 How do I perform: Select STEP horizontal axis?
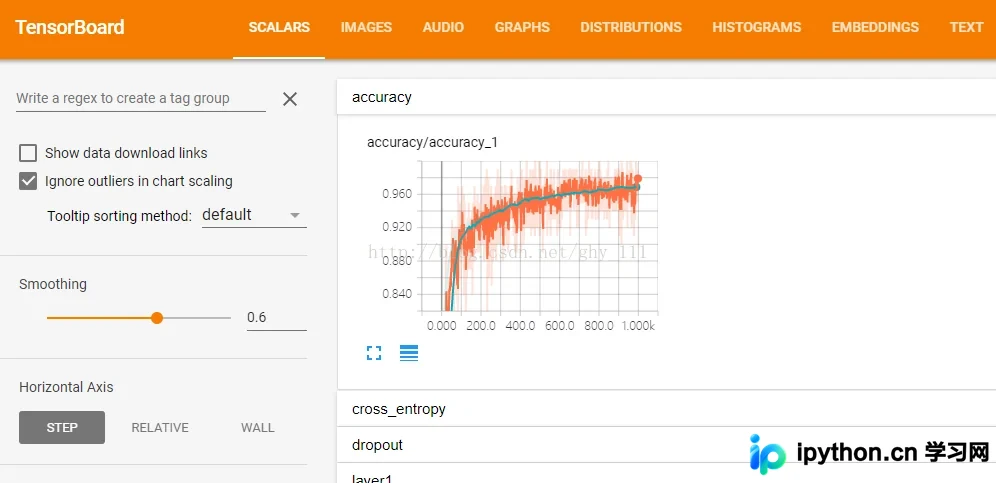pyautogui.click(x=62, y=428)
